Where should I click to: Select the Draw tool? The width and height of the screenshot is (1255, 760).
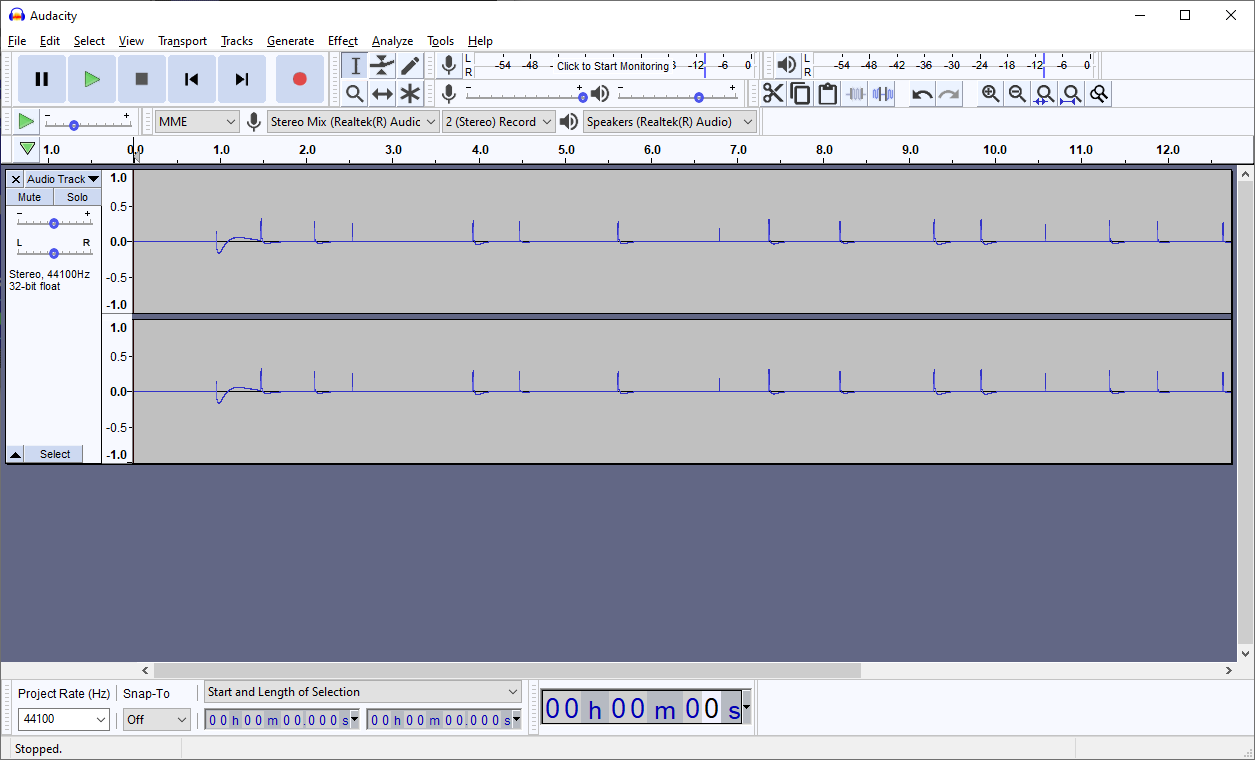[410, 65]
